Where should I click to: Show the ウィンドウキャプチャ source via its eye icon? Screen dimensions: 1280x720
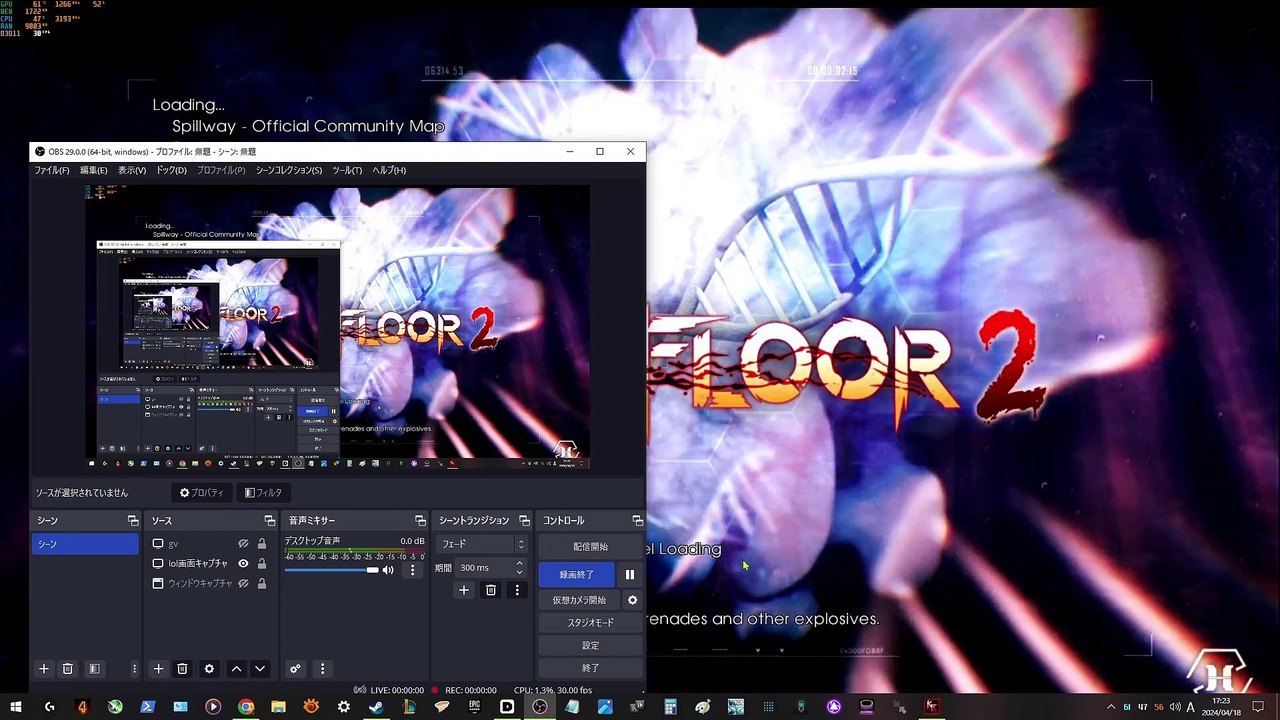pos(243,583)
